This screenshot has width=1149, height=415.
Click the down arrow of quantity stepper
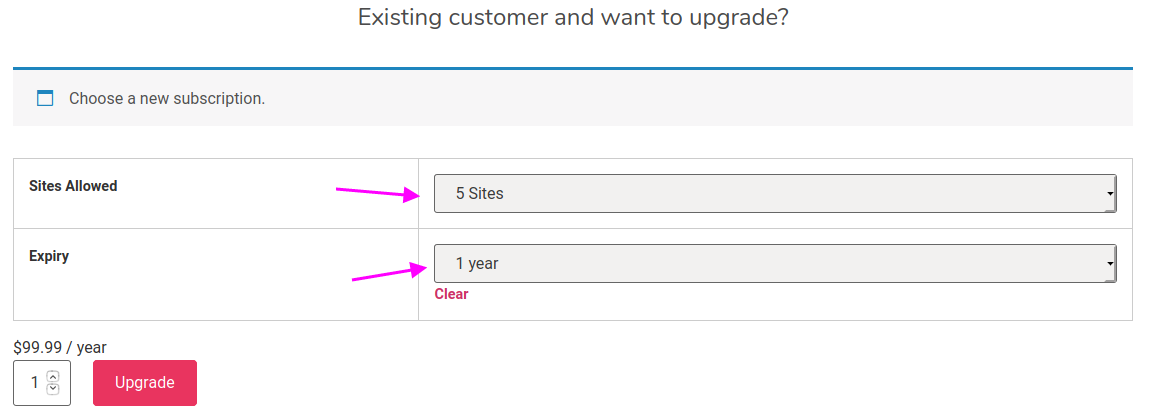[52, 389]
